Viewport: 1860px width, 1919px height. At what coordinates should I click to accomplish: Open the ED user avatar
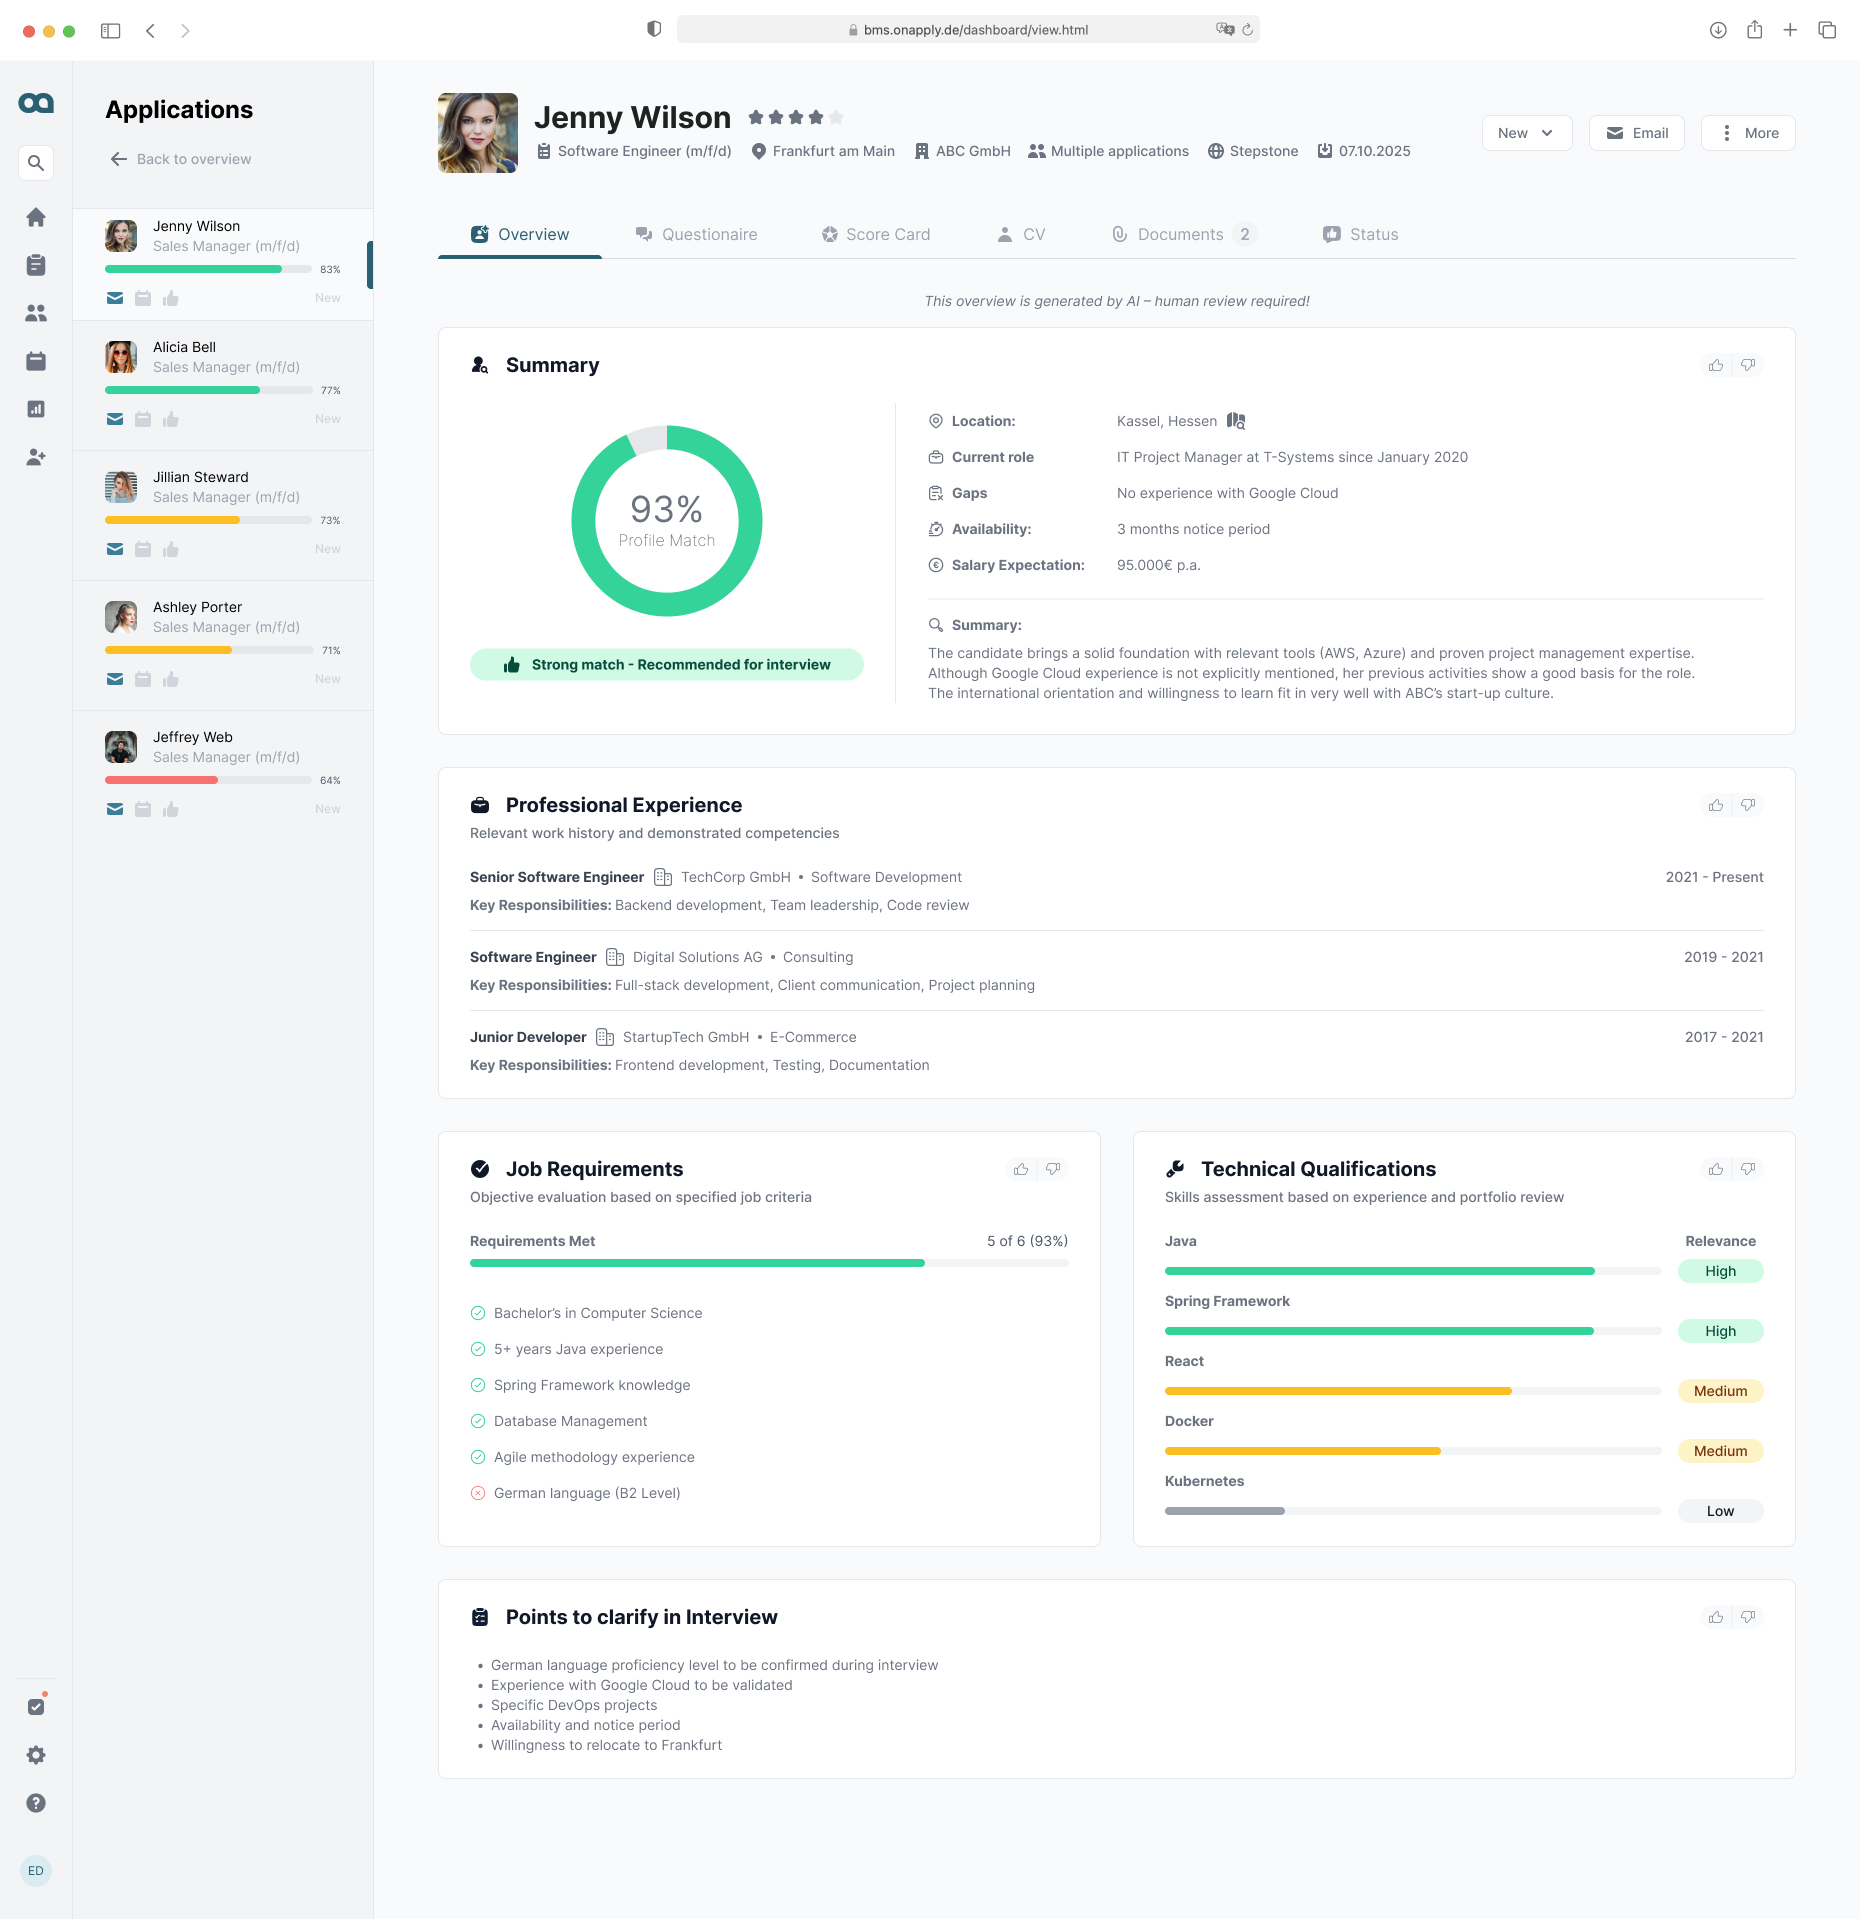36,1871
